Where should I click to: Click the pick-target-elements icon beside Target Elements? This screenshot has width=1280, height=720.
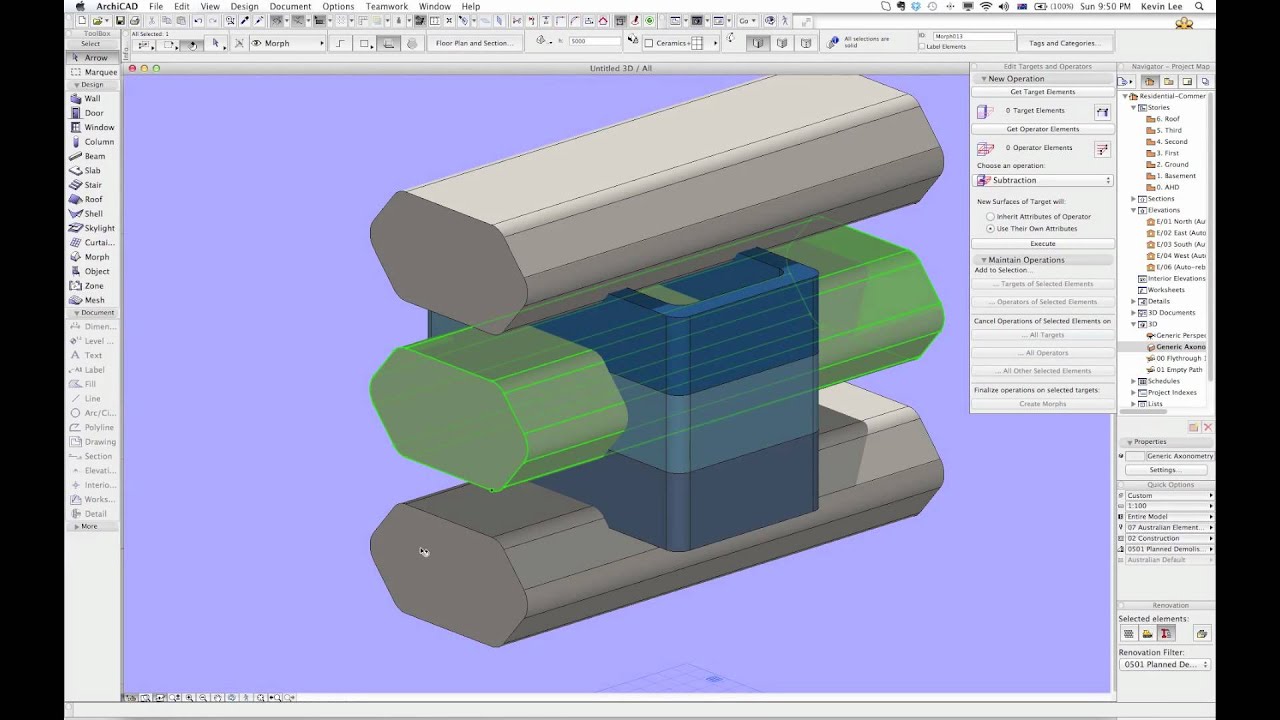tap(1102, 112)
